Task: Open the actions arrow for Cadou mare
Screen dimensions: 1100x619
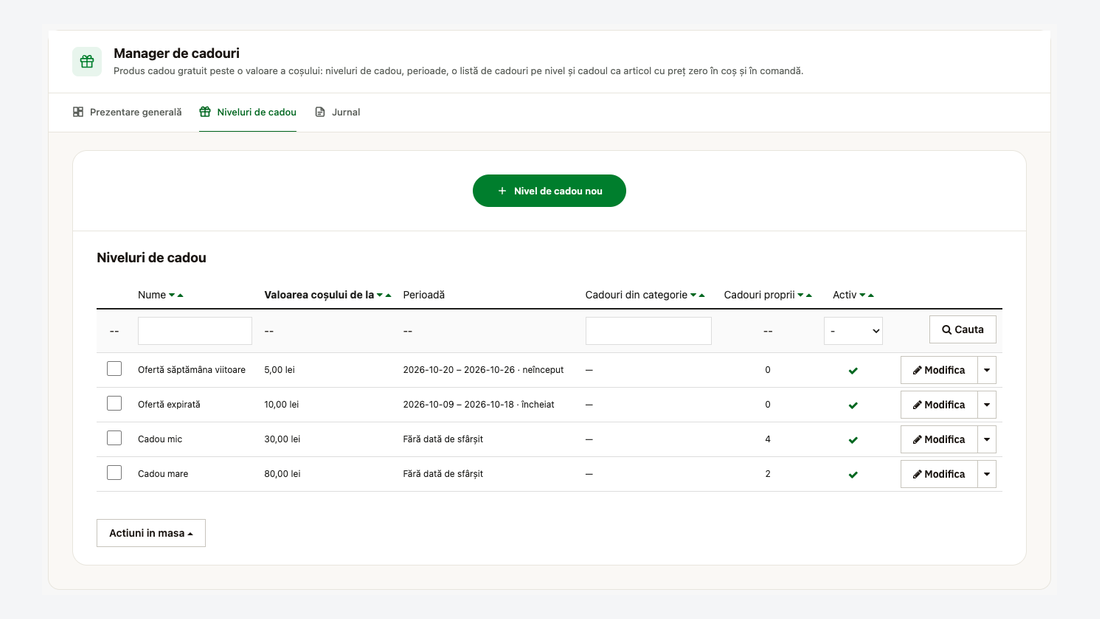Action: pos(987,474)
